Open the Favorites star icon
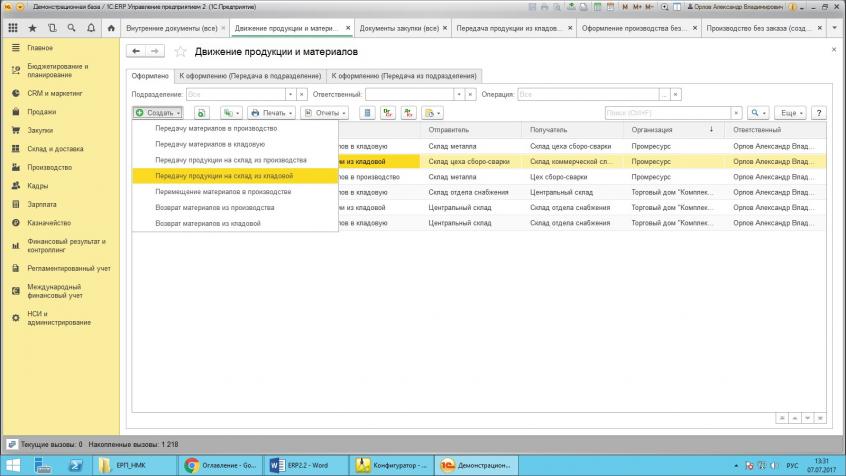 [x=30, y=27]
